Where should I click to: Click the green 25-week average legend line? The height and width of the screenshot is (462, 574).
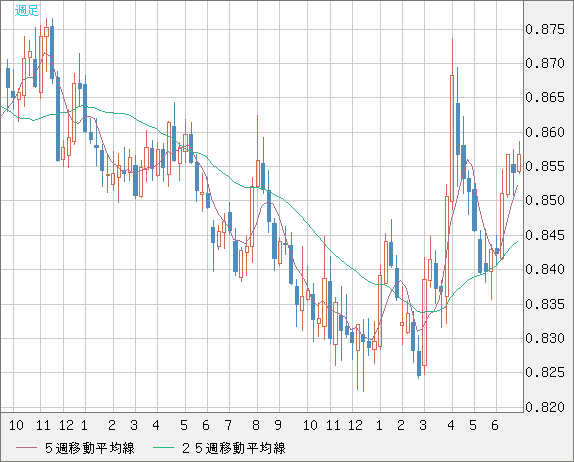coord(163,448)
